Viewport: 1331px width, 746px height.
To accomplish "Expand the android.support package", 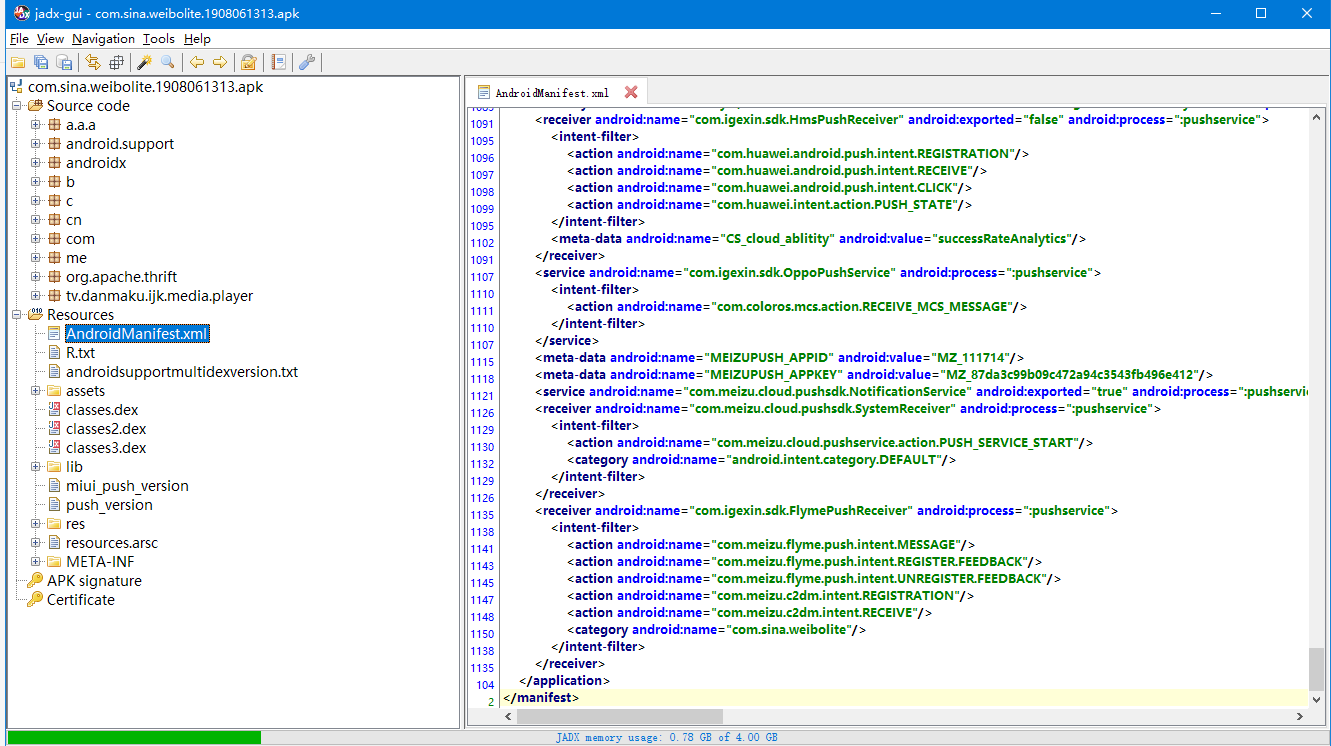I will pos(35,144).
